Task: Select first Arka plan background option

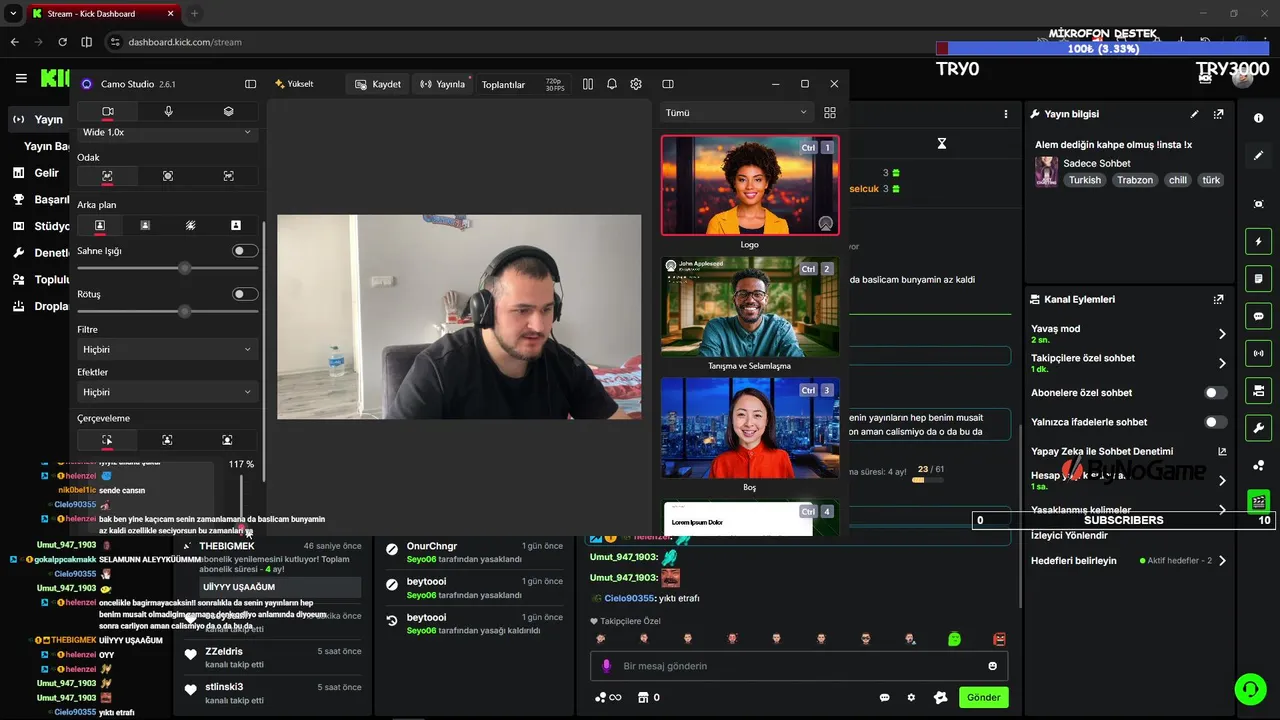Action: coord(100,226)
